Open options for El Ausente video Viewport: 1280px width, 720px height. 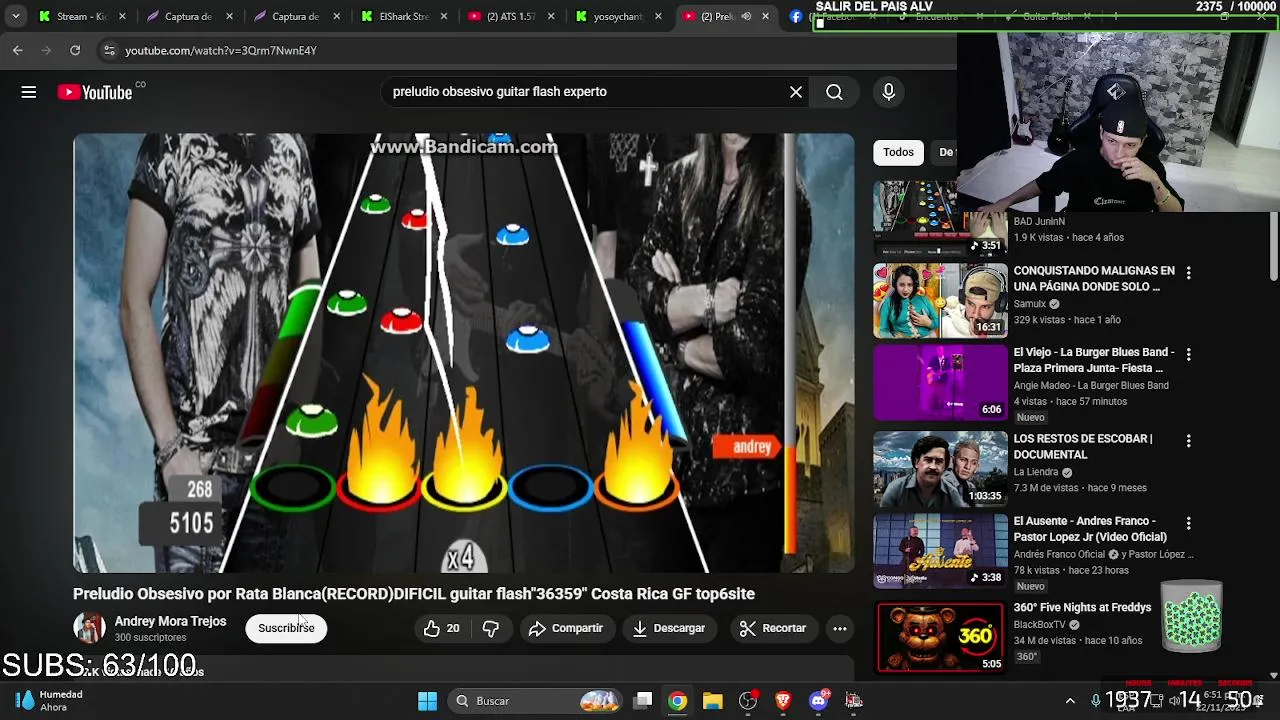[x=1188, y=523]
